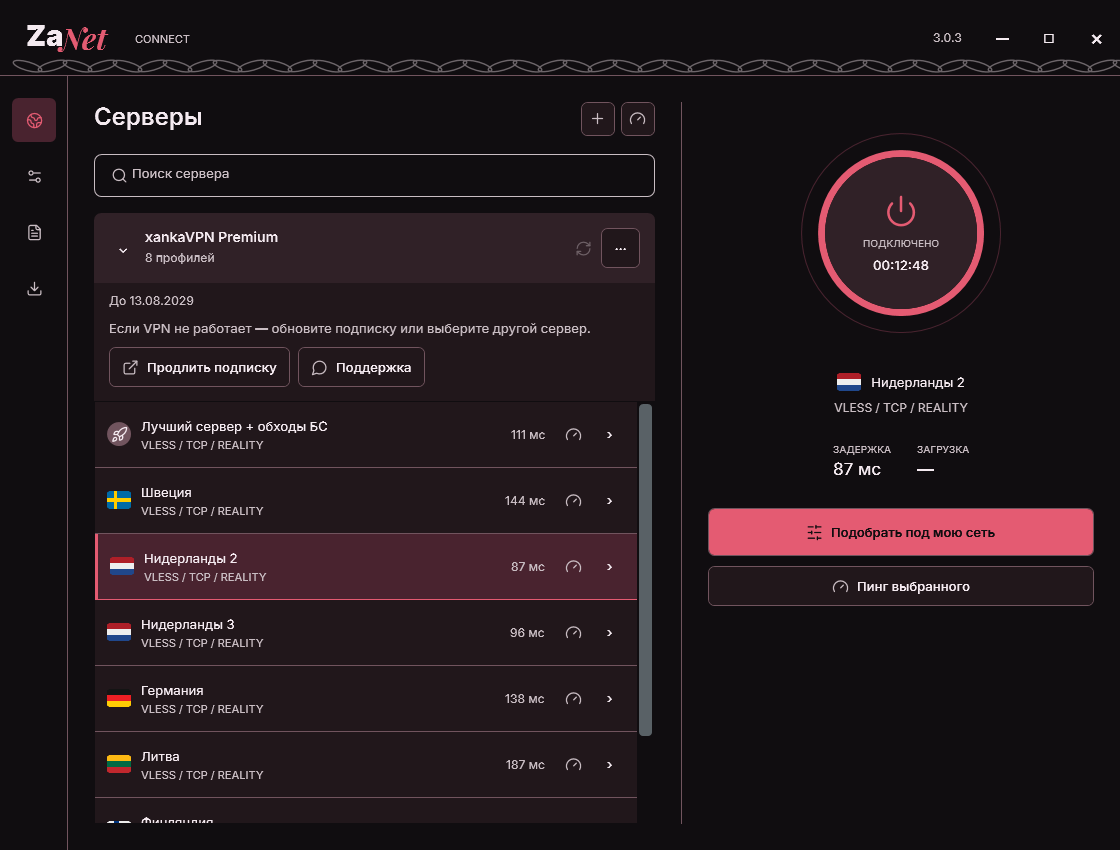Open the download sidebar icon
The width and height of the screenshot is (1120, 850).
tap(34, 289)
